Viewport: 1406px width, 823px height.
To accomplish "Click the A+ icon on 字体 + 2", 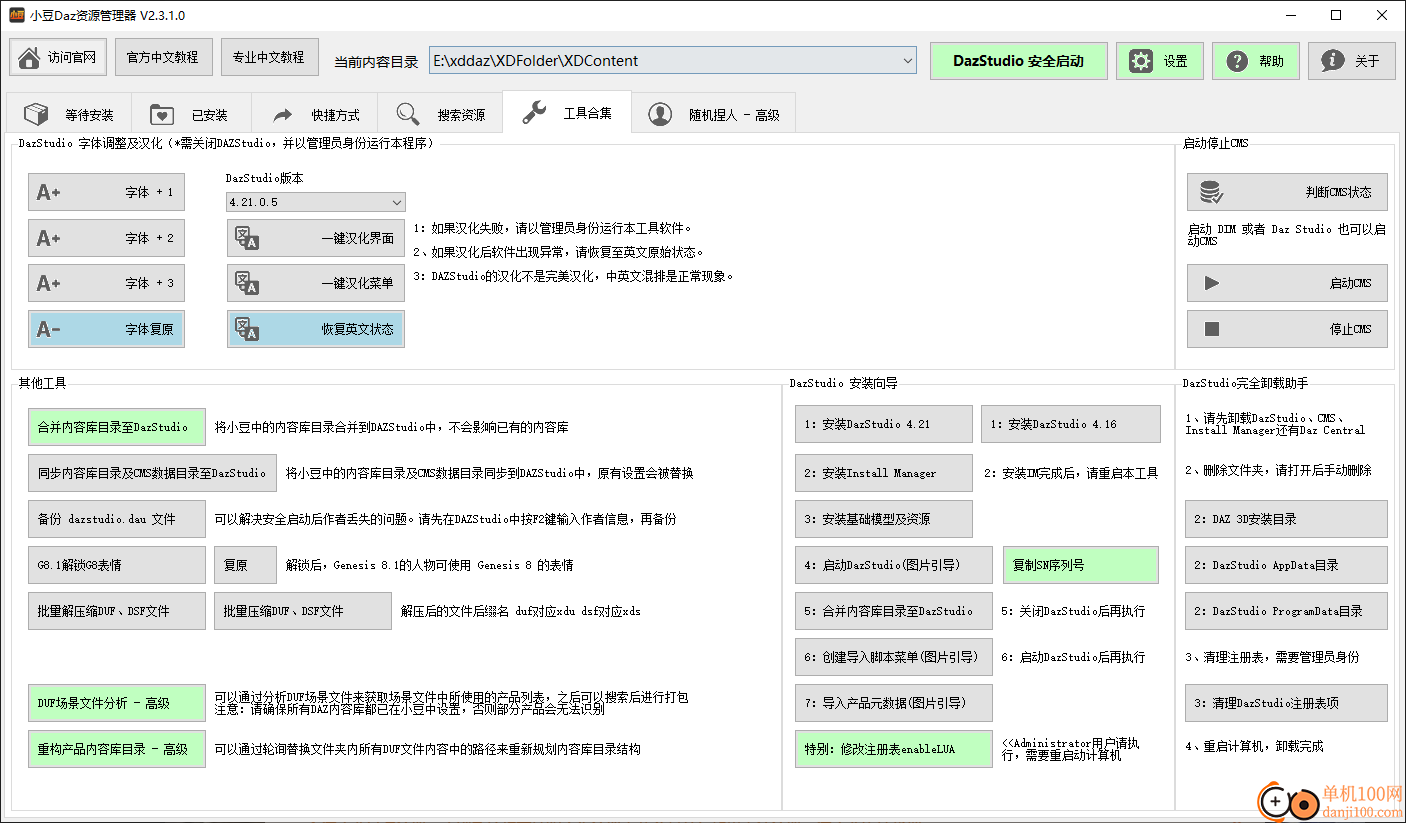I will coord(49,238).
